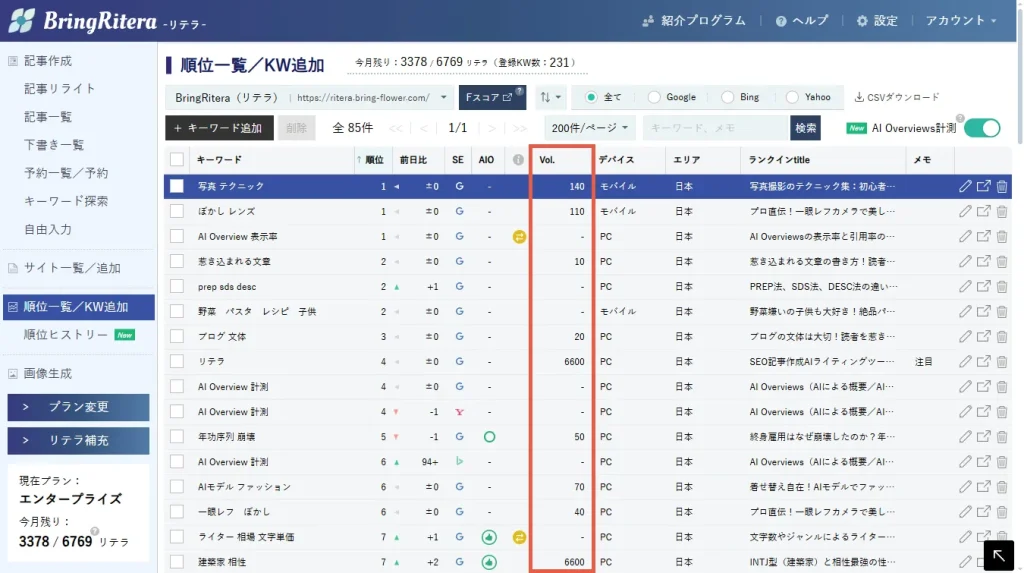1024x573 pixels.
Task: Click ランクインtitle of 建築家 相性 row
Action: coord(822,562)
